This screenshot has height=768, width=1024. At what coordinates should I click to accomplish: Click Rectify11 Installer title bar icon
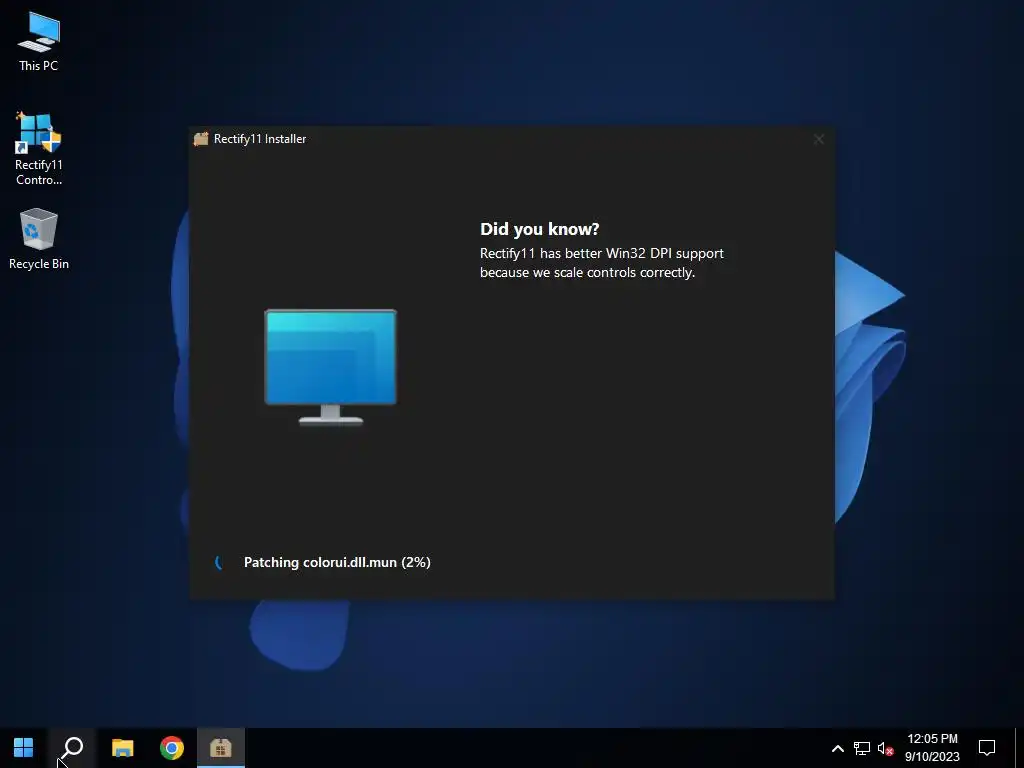pos(200,138)
